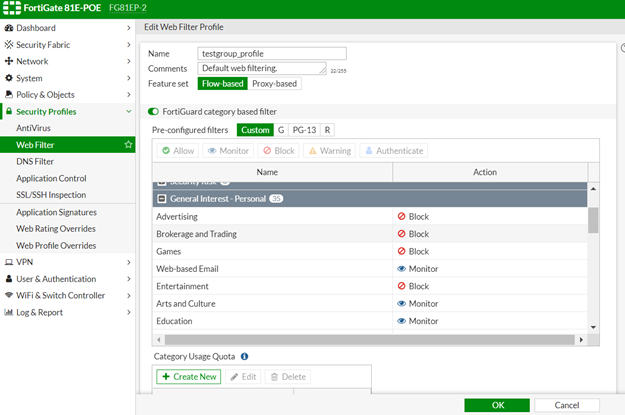Screen dimensions: 625x415
Task: Click the User & Authentication person icon
Action: coord(9,279)
